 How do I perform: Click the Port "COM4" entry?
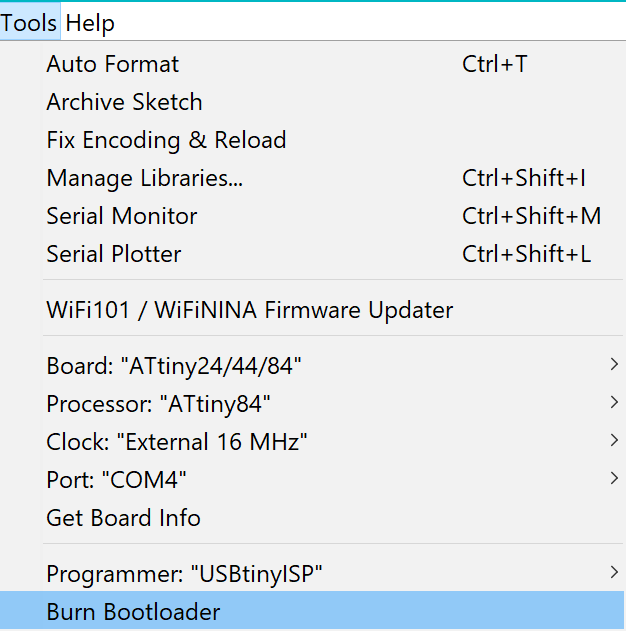pos(117,481)
